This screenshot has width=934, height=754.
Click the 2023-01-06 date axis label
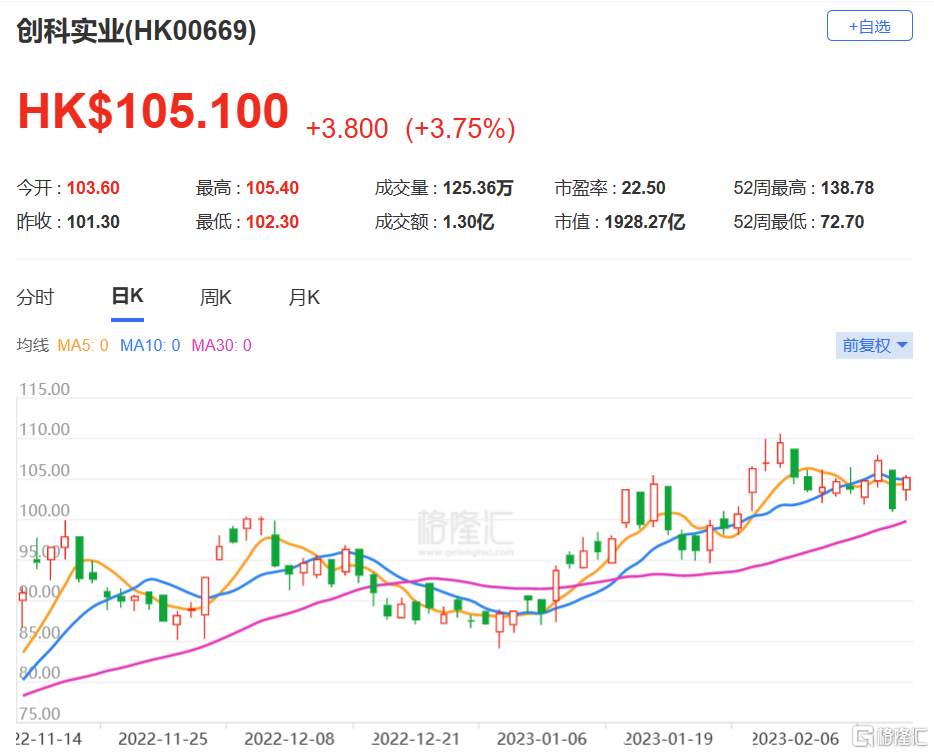(542, 739)
